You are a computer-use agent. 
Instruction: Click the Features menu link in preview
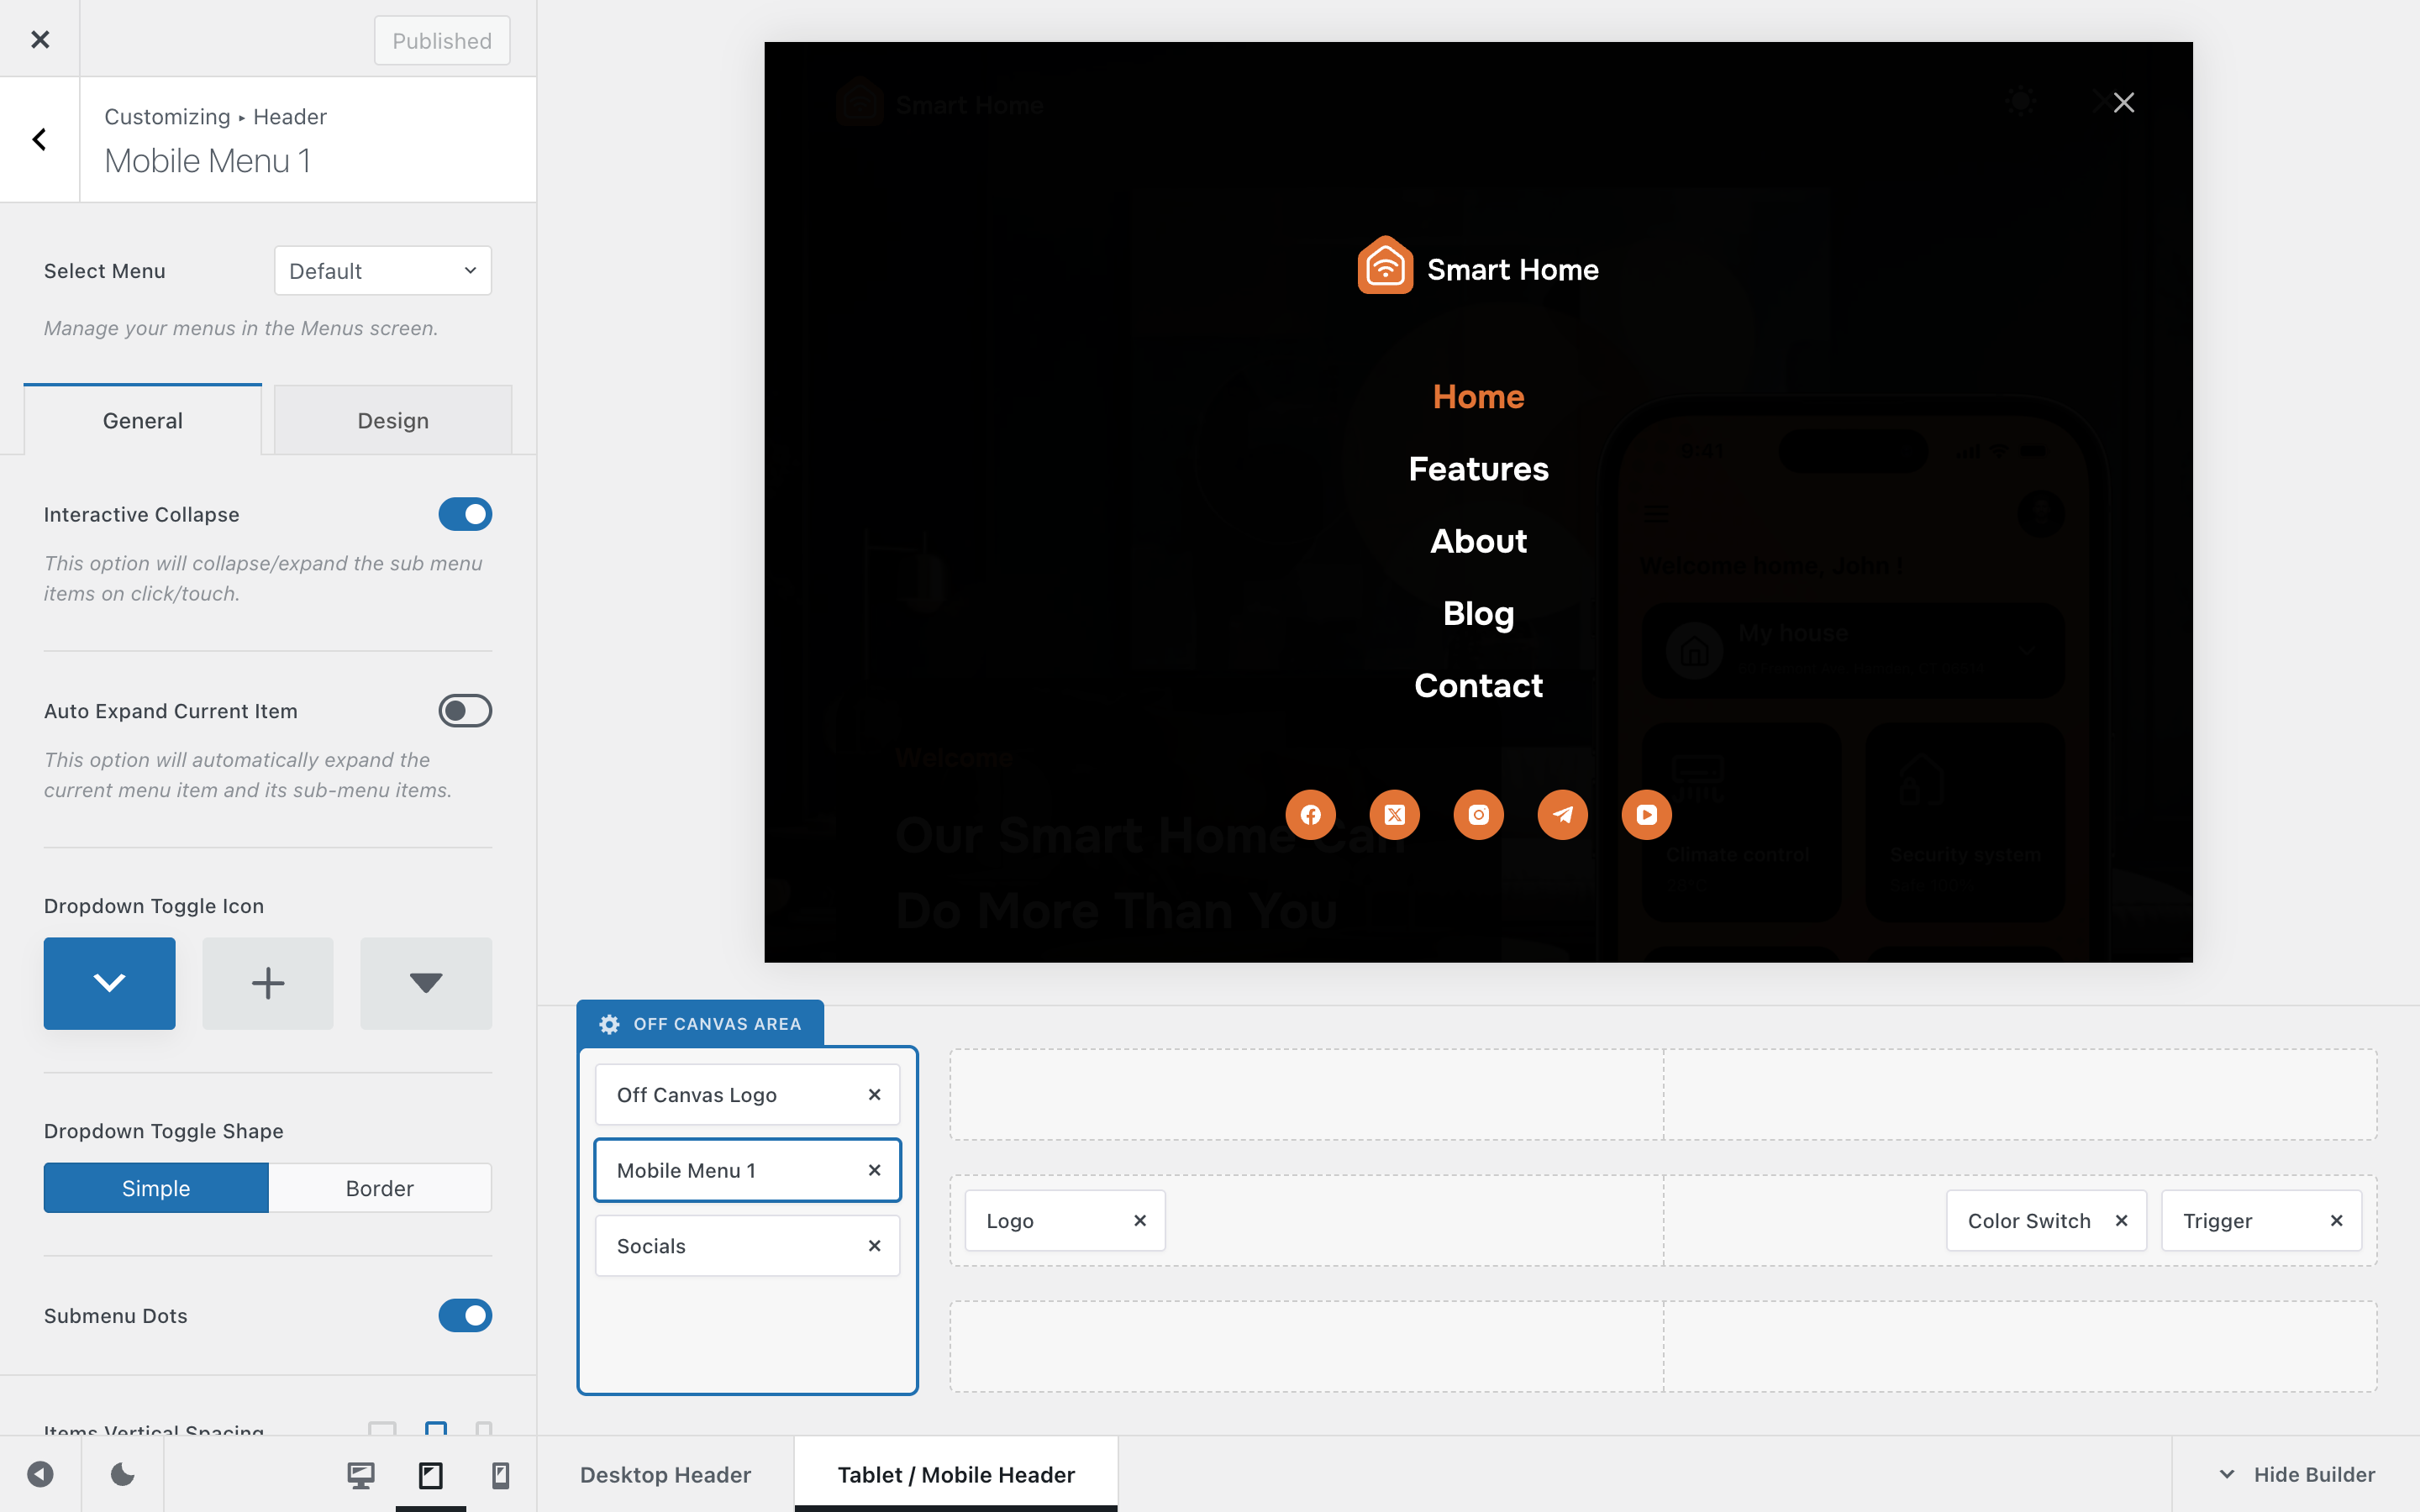pos(1478,469)
